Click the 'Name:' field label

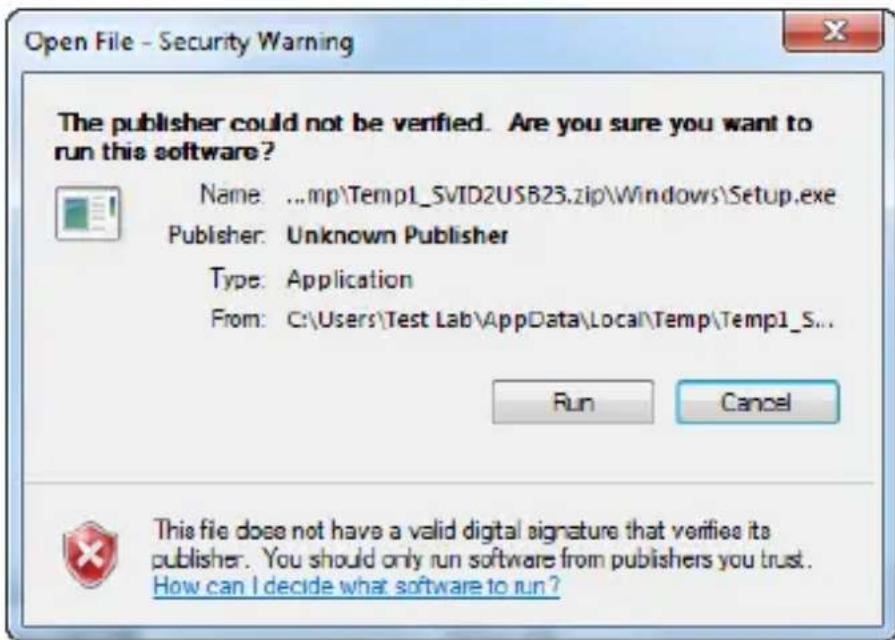click(231, 195)
